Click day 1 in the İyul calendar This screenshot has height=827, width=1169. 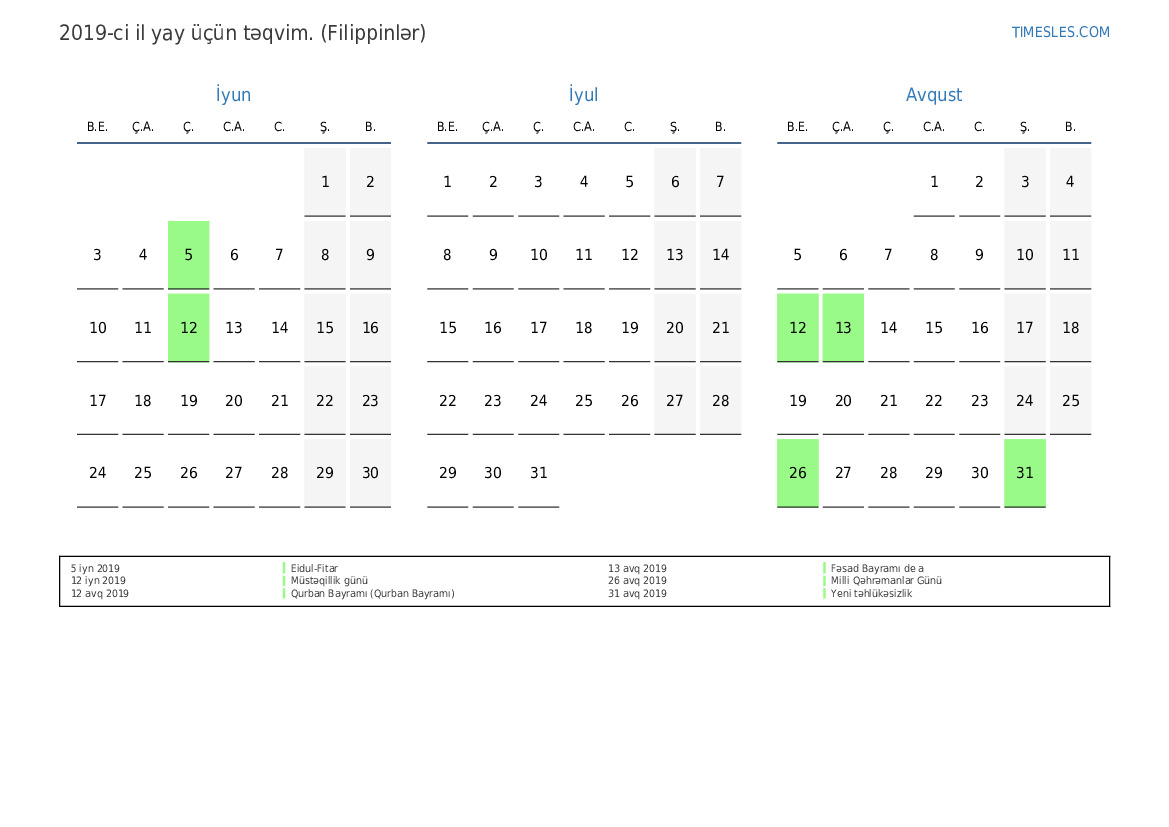click(x=447, y=182)
